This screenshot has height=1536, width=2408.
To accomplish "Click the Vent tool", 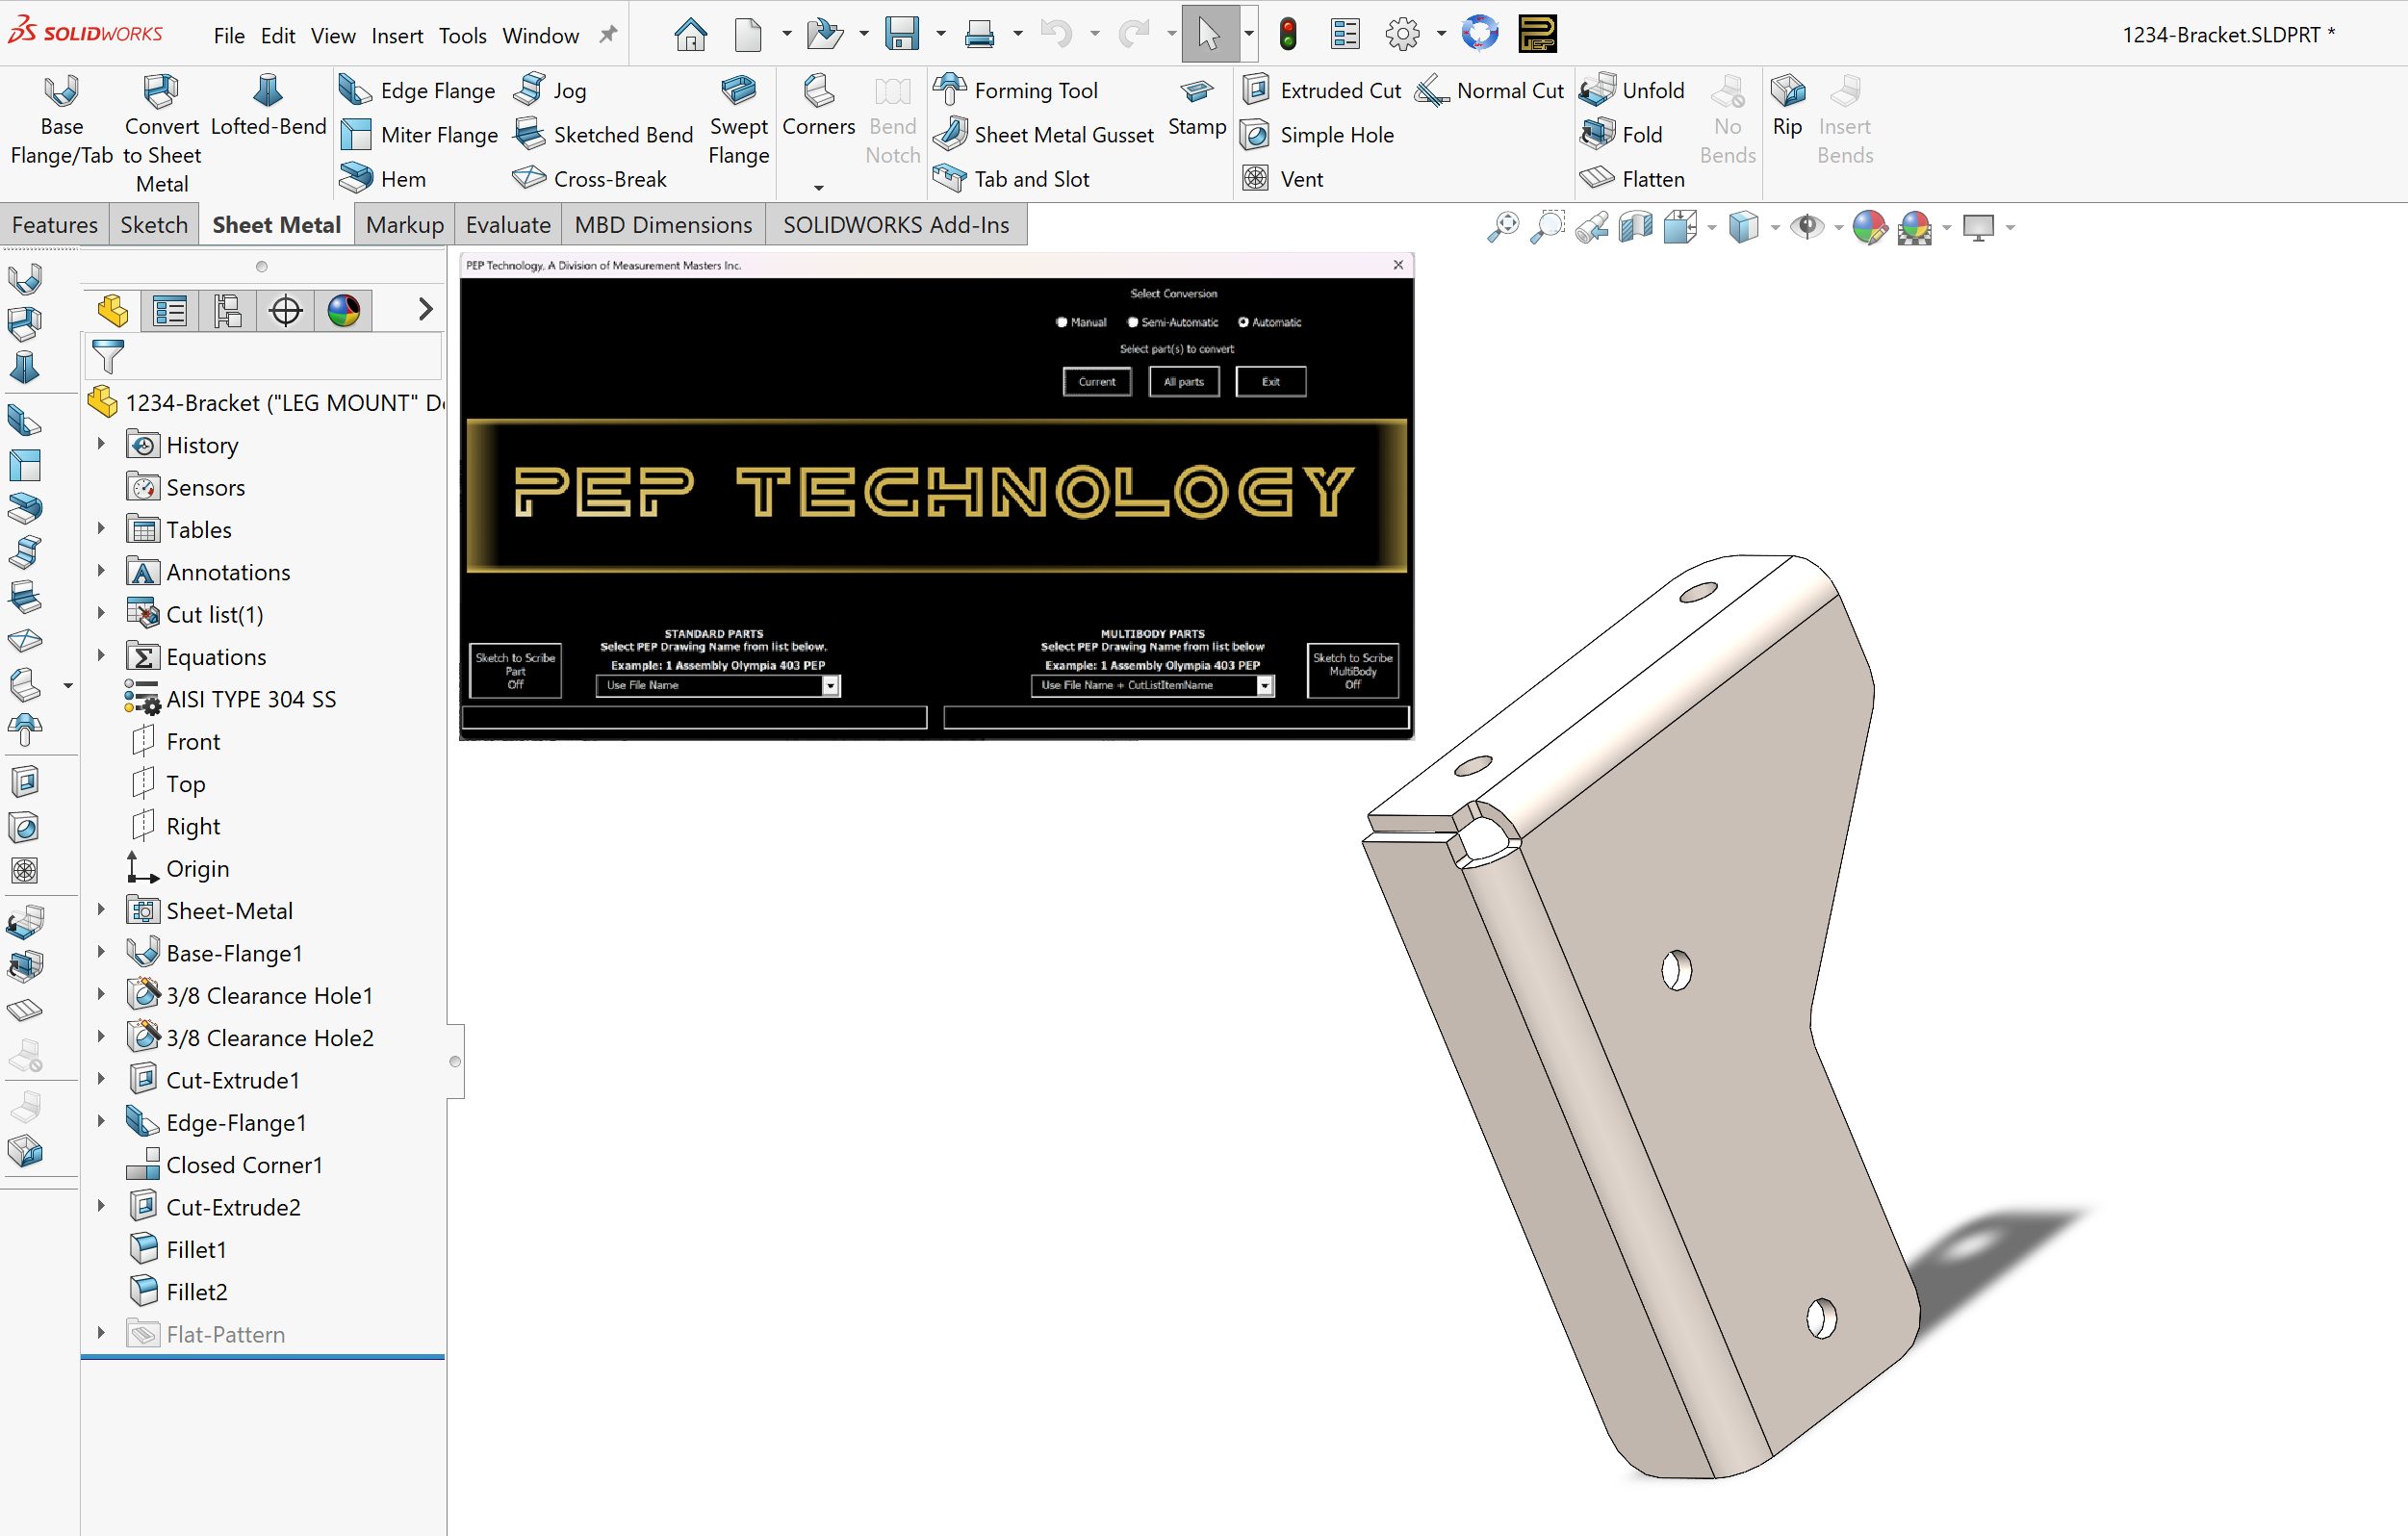I will (x=1282, y=179).
